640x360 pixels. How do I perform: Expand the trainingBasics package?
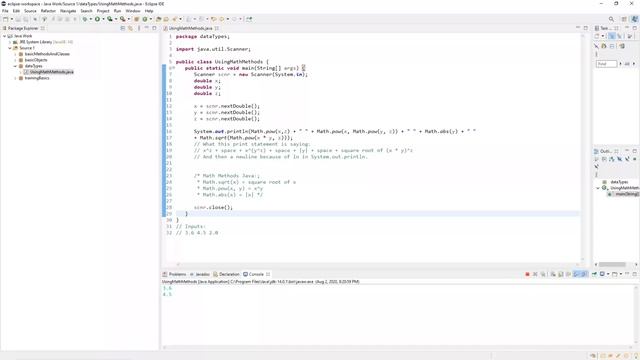[16, 78]
